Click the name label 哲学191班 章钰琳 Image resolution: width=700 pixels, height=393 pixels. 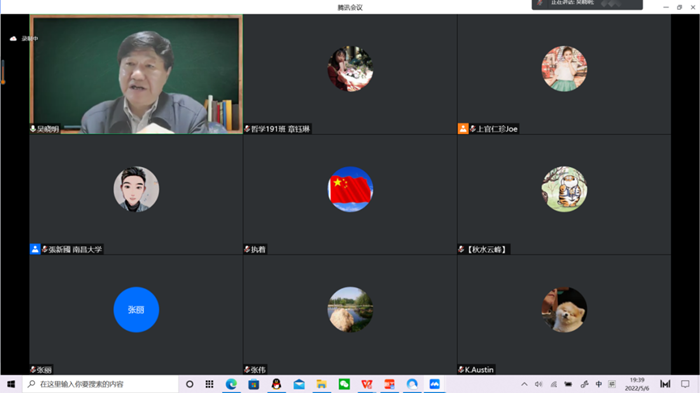[x=280, y=129]
